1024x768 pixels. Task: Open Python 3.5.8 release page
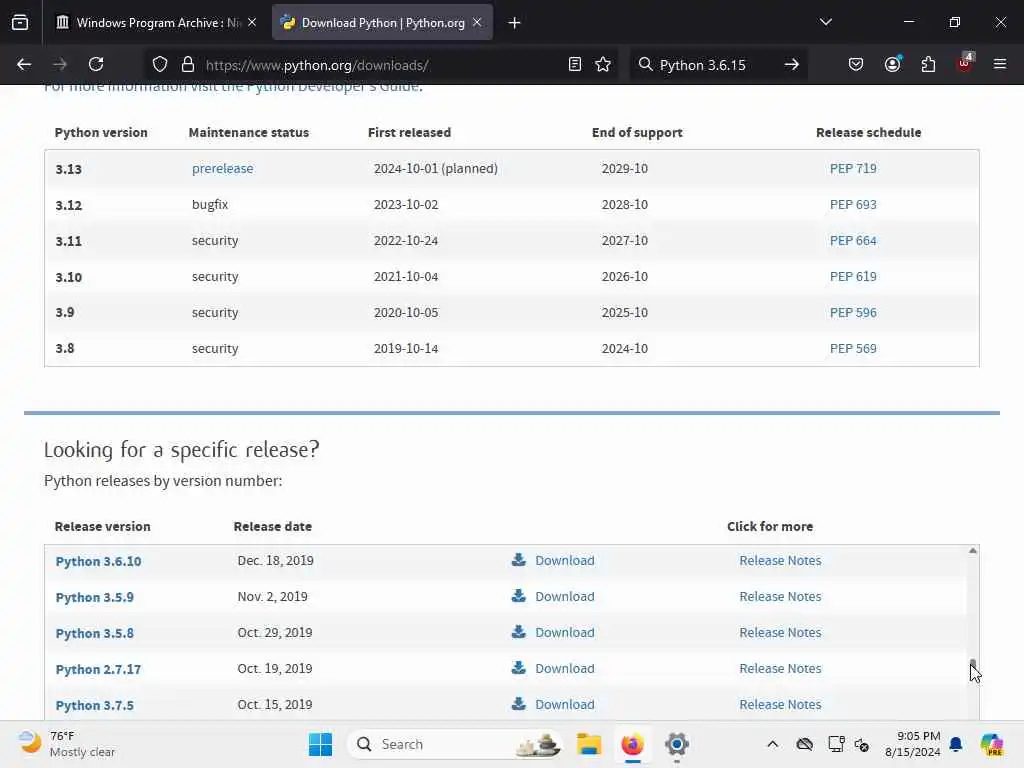tap(95, 633)
